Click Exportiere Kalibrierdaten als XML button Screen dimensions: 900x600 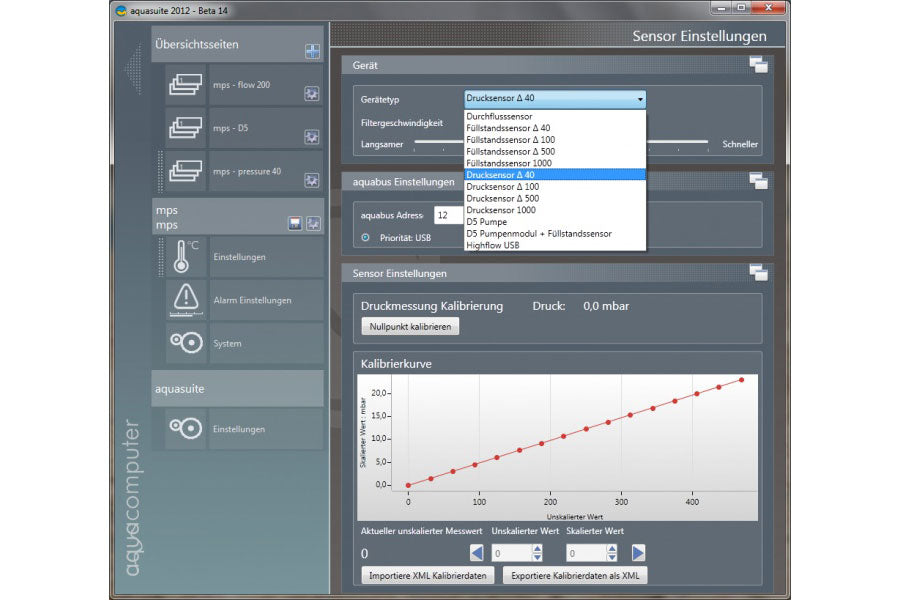[574, 576]
